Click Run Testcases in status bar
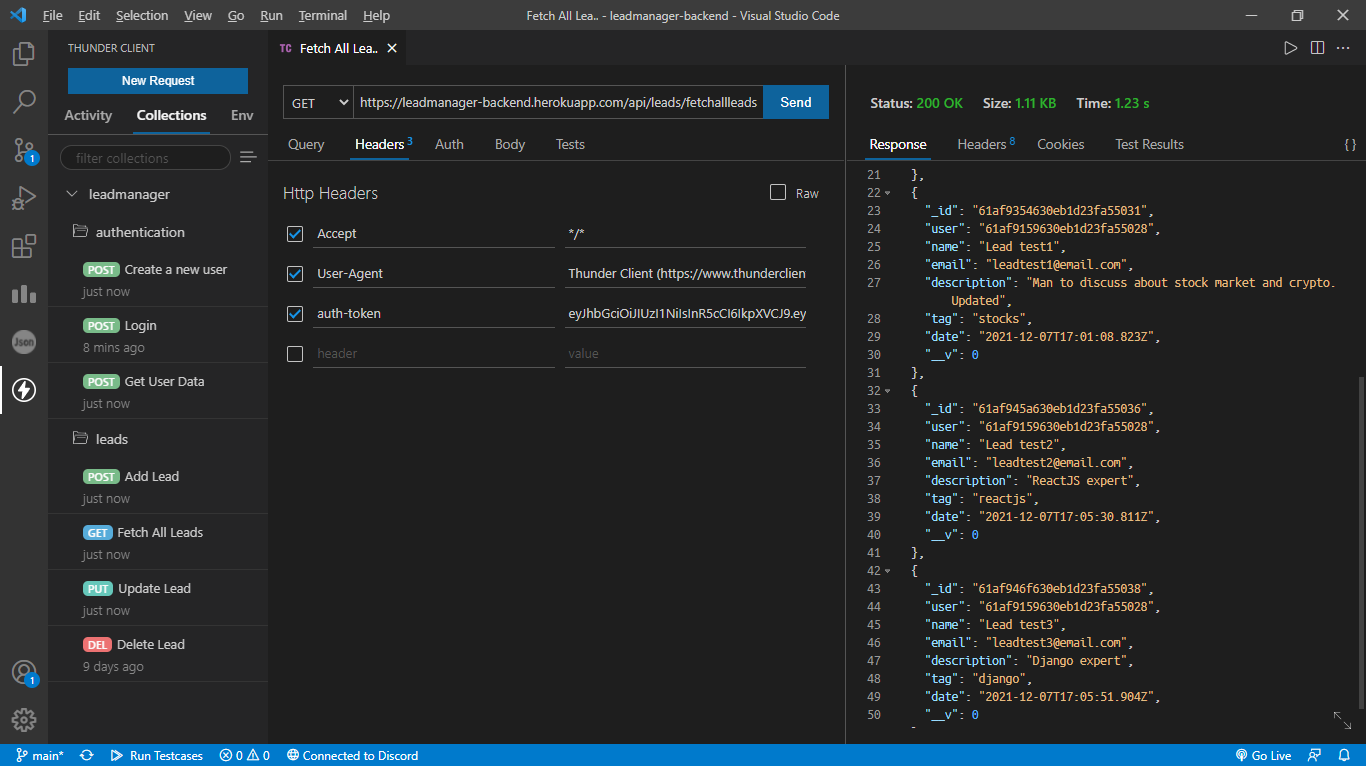The width and height of the screenshot is (1366, 766). tap(156, 756)
